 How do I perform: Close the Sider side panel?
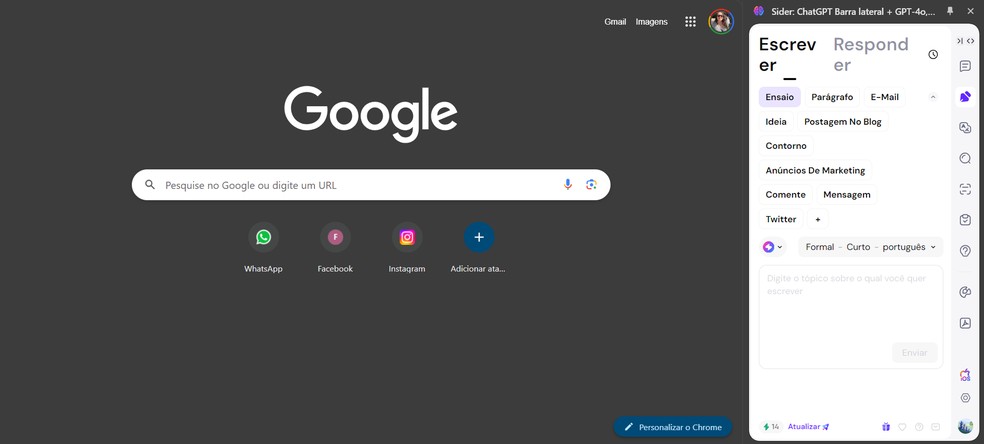(x=970, y=11)
